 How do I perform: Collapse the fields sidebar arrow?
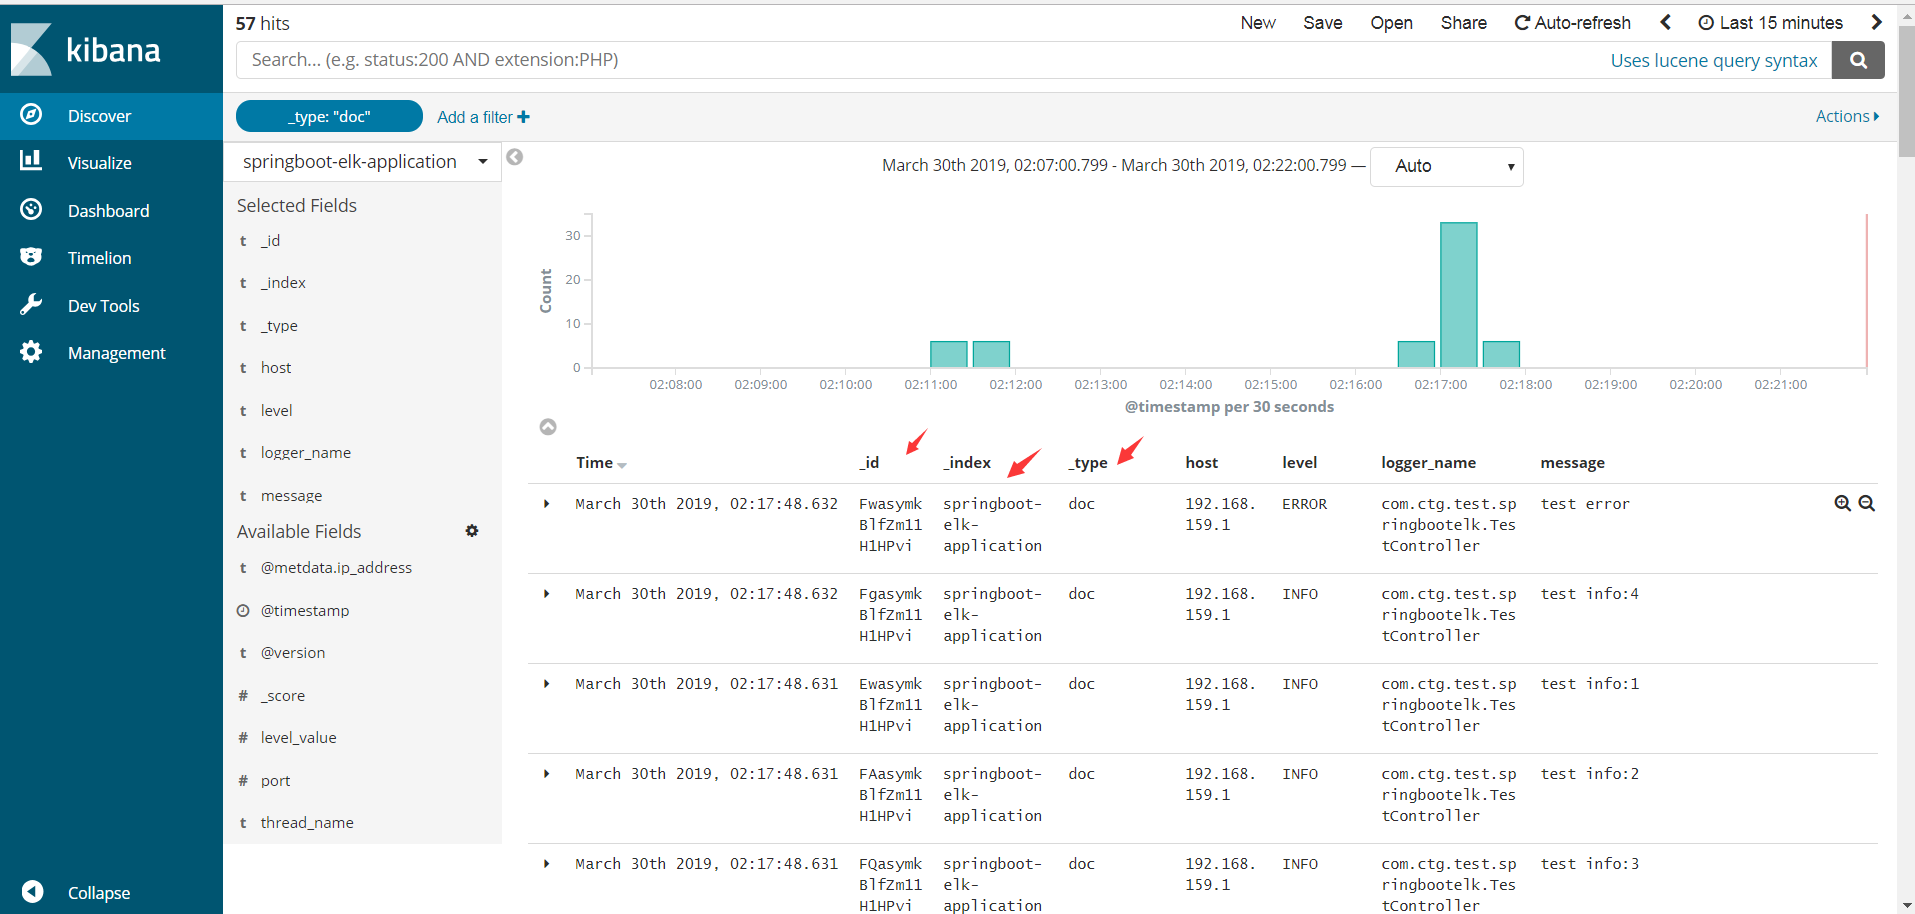(515, 157)
